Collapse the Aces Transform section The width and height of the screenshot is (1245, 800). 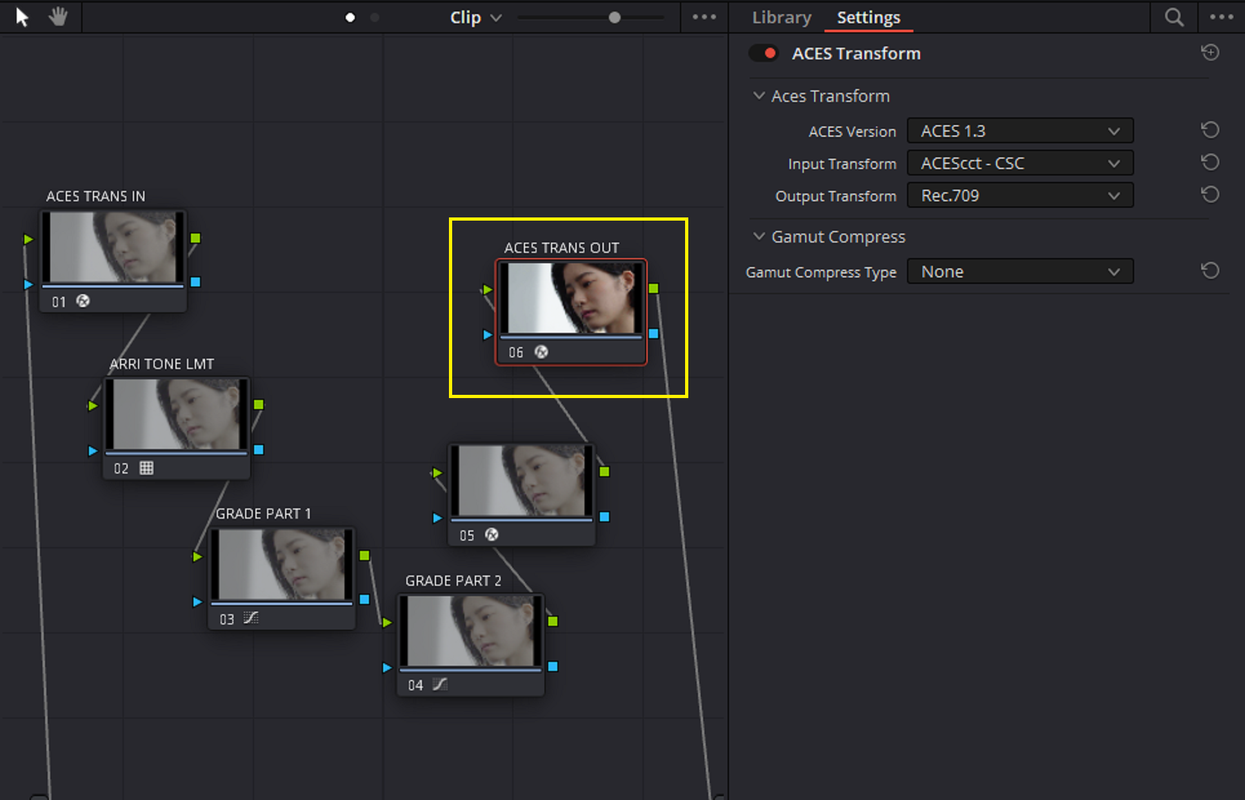[758, 96]
